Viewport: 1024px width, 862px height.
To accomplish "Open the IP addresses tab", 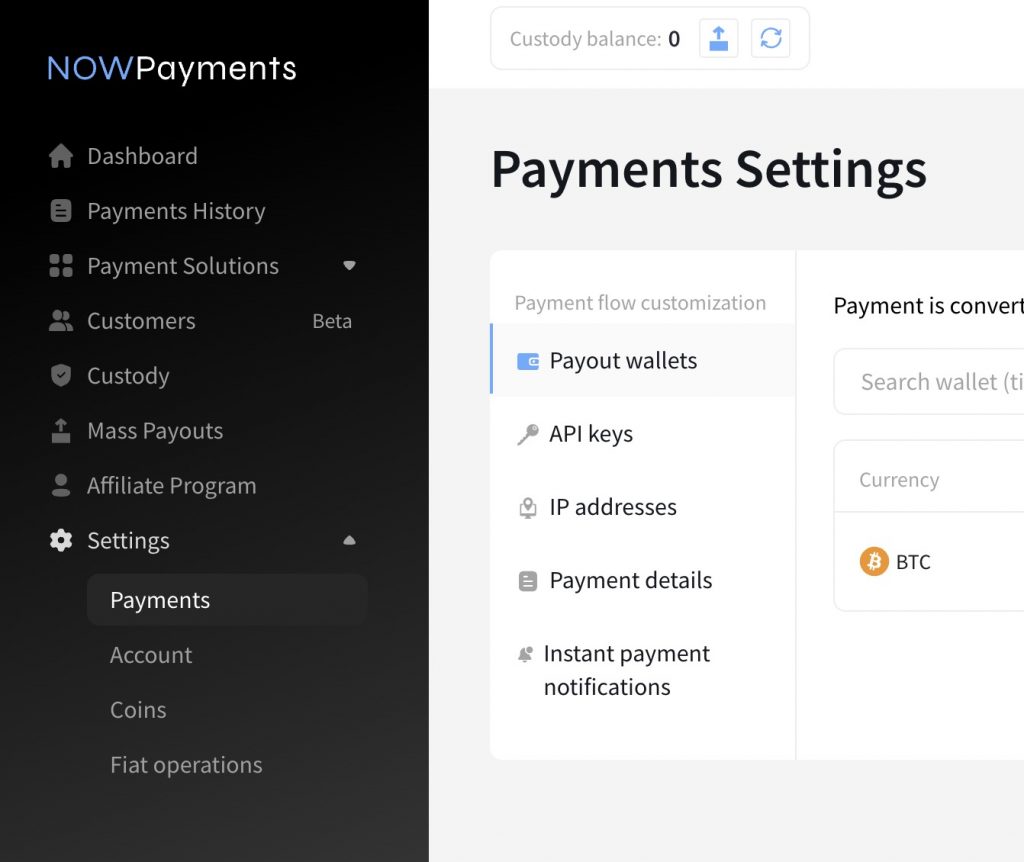I will [x=643, y=507].
